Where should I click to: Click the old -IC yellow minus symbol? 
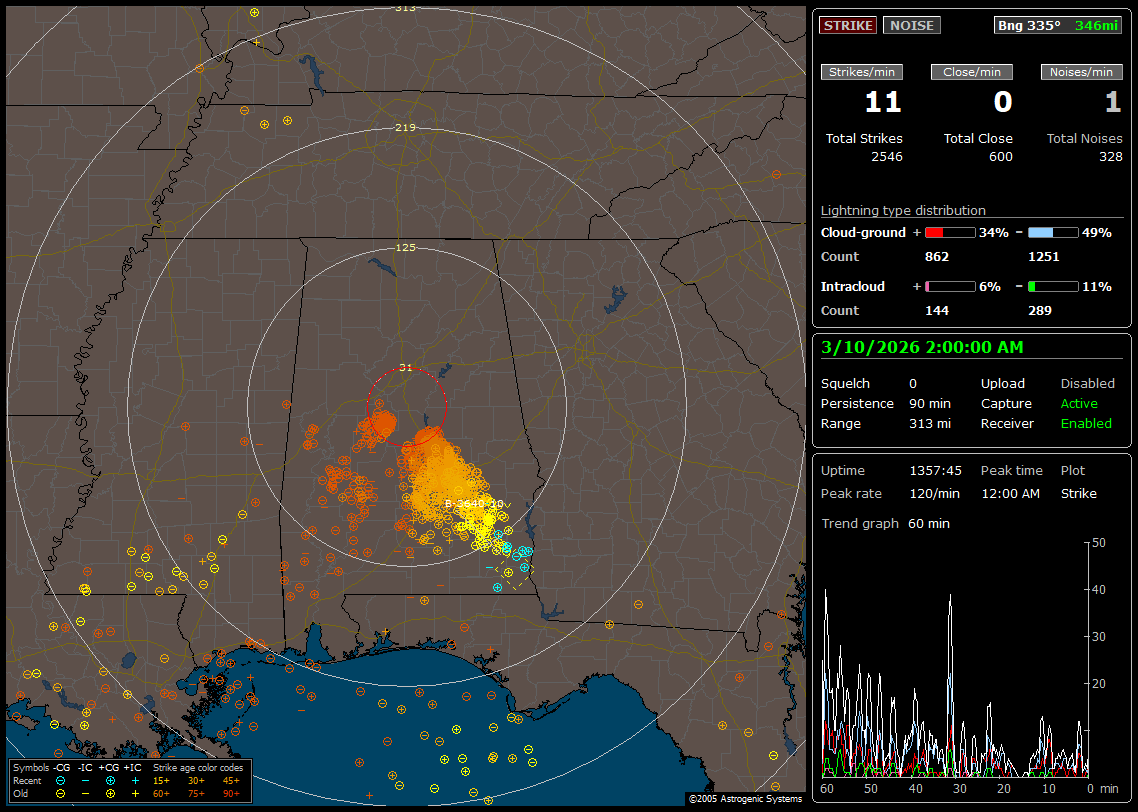coord(86,793)
